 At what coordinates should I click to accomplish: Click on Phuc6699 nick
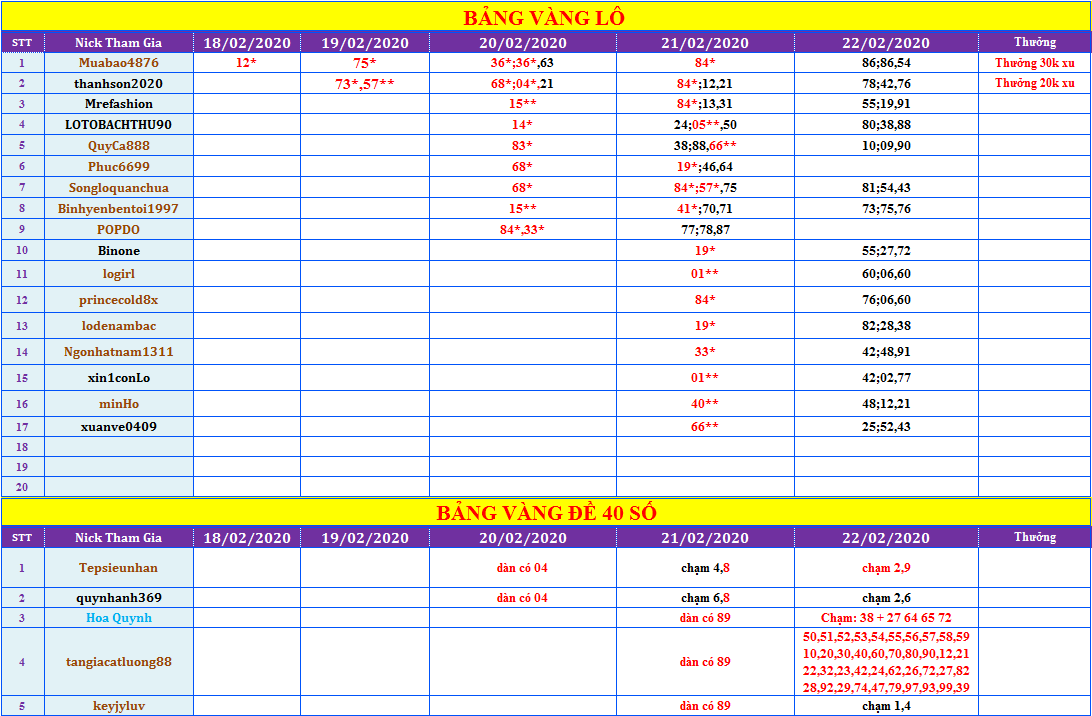[x=118, y=166]
